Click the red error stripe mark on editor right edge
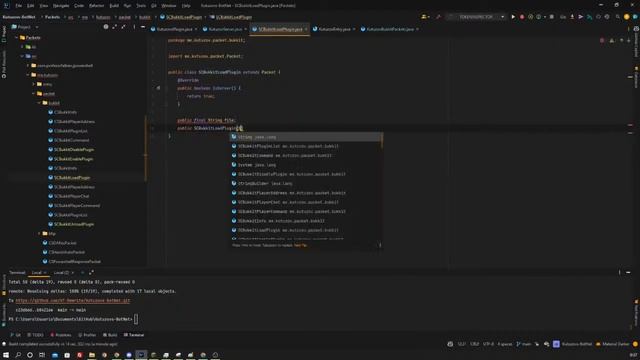640x360 pixels. click(630, 125)
